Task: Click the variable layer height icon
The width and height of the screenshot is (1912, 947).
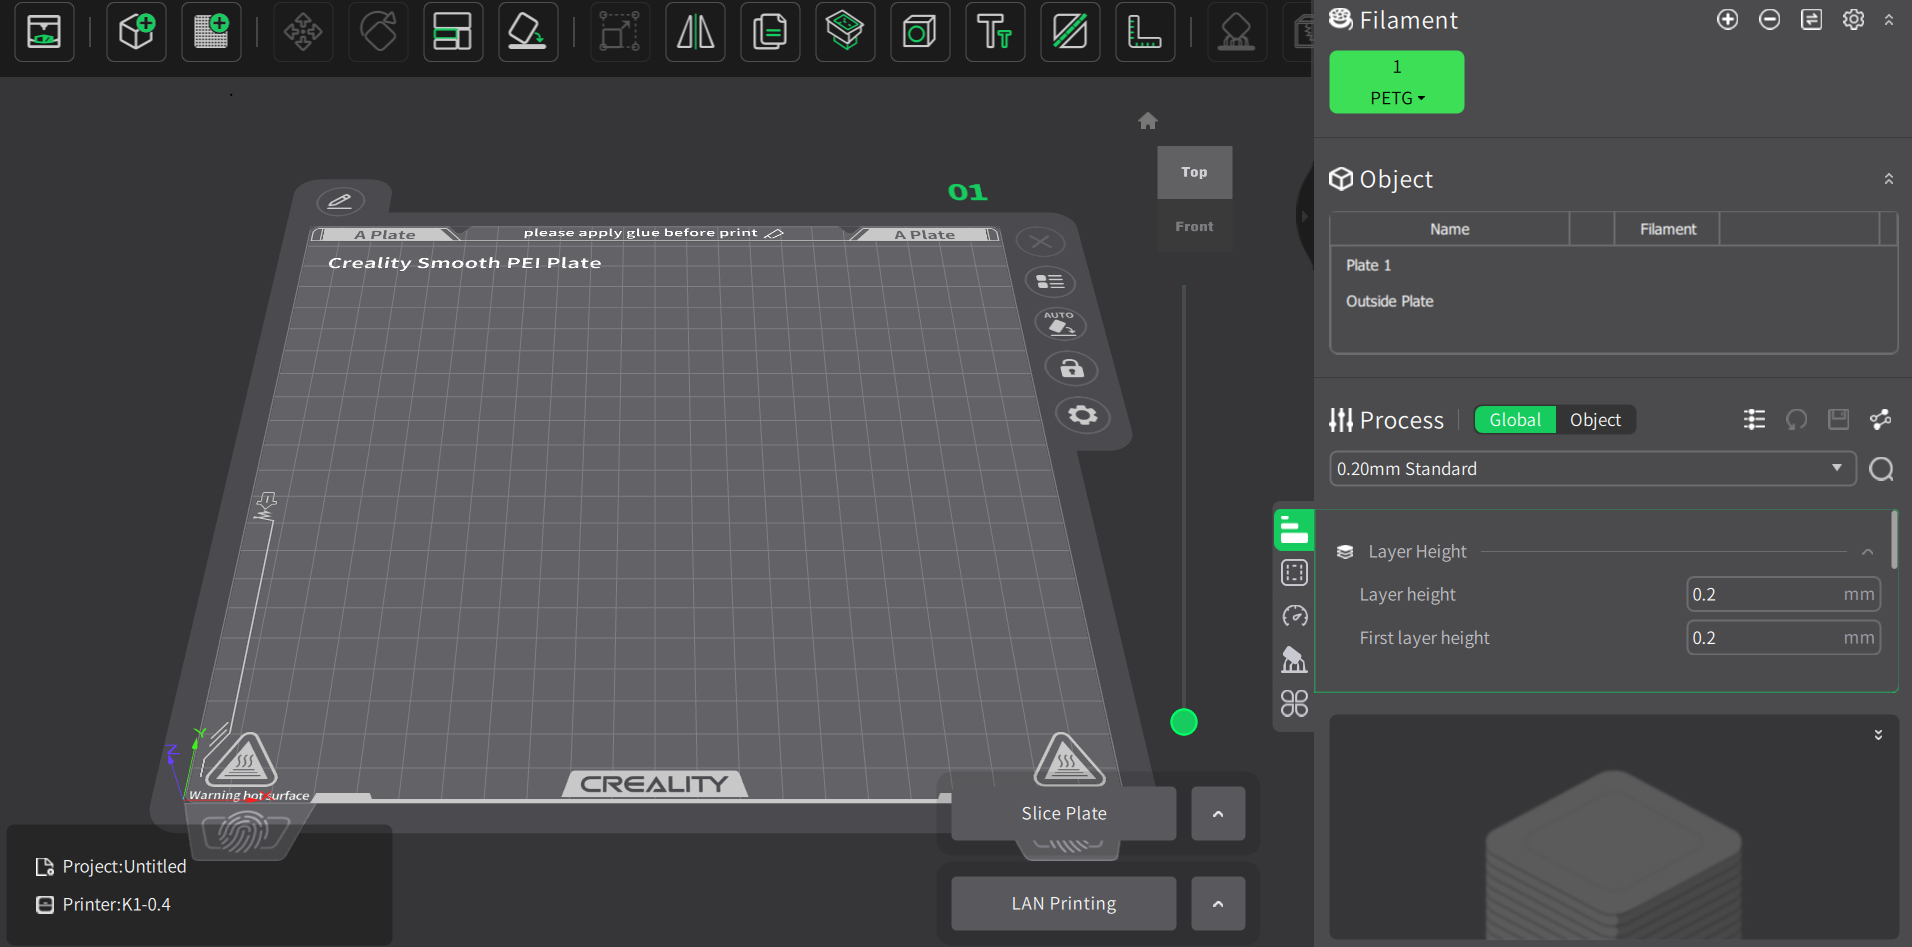Action: tap(845, 32)
